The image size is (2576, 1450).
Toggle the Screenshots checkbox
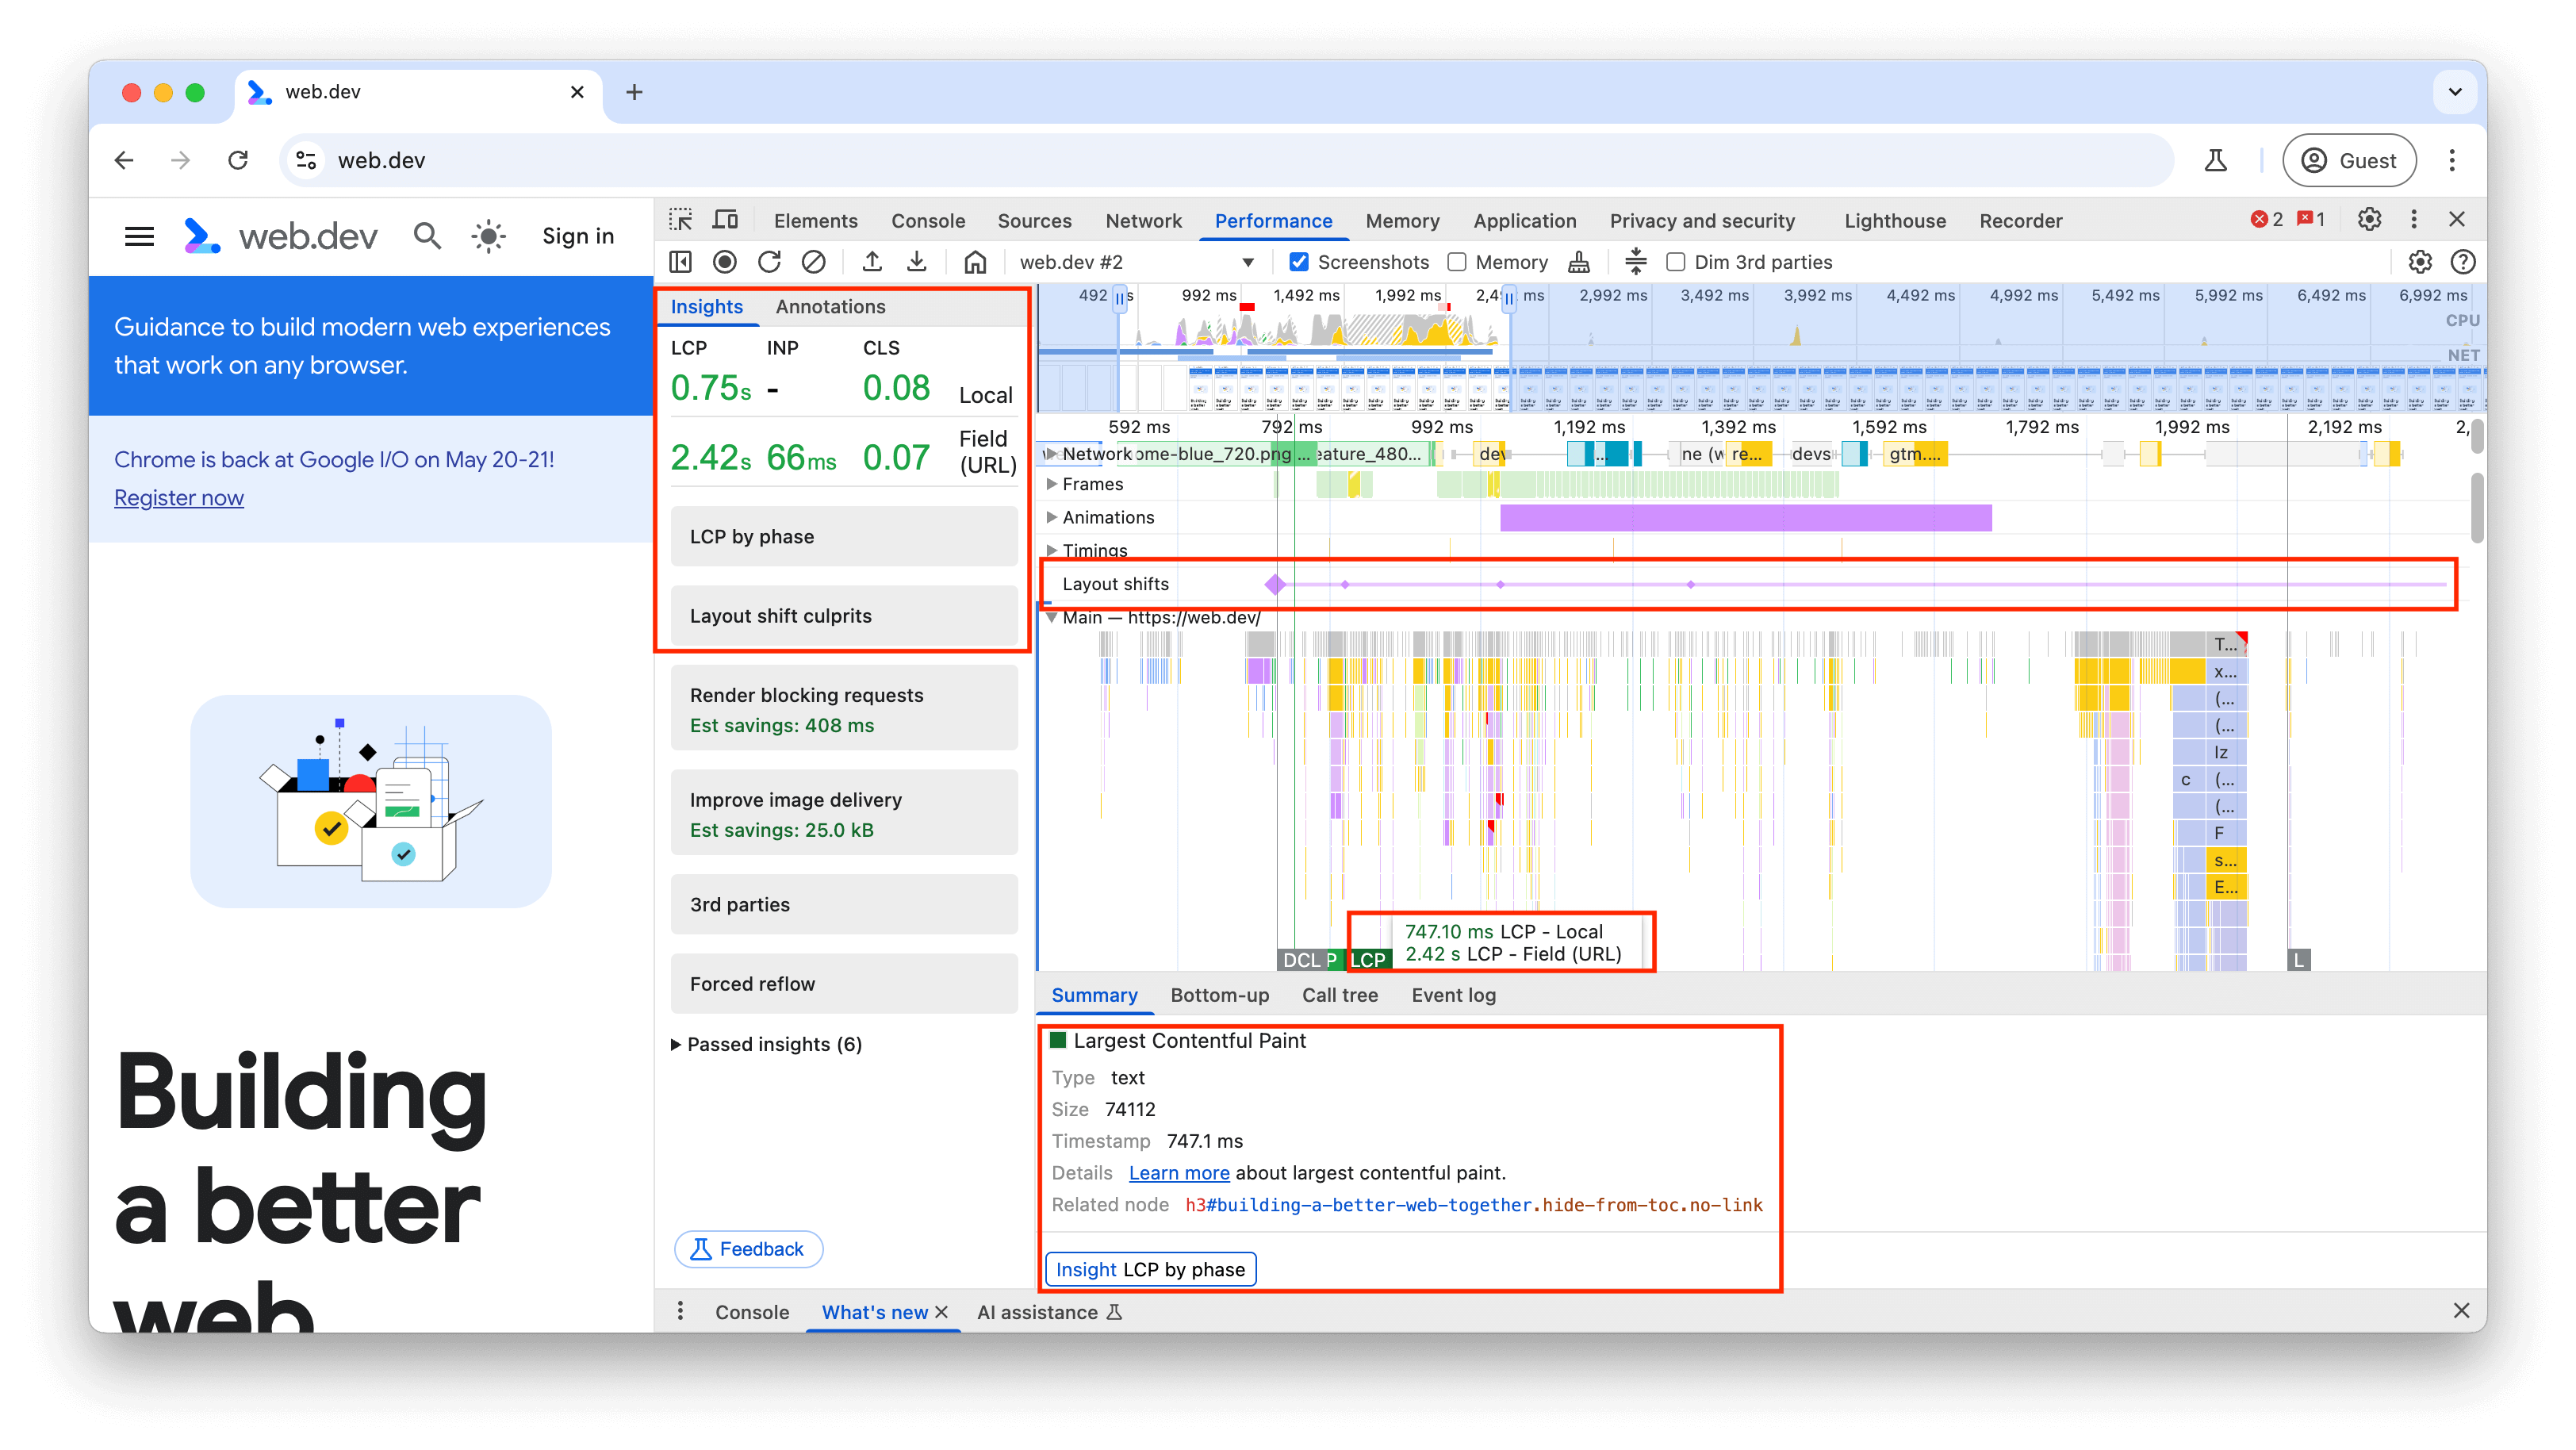click(1301, 262)
